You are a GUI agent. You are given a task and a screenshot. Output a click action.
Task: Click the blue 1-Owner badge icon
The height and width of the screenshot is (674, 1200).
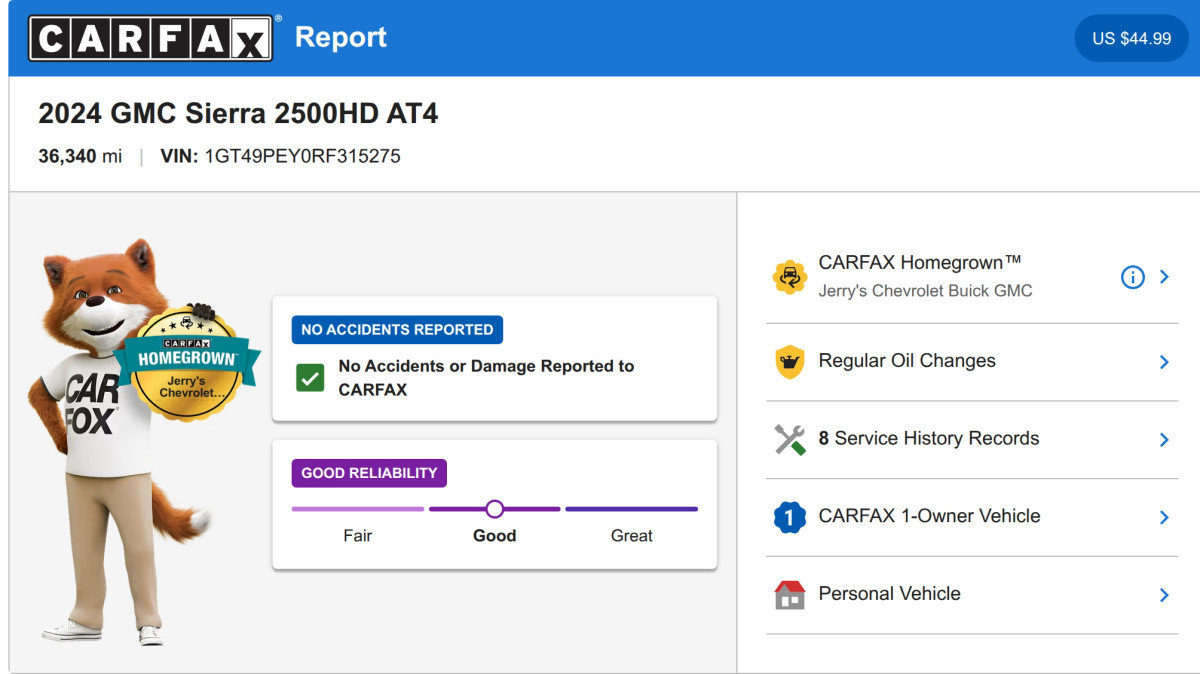790,517
